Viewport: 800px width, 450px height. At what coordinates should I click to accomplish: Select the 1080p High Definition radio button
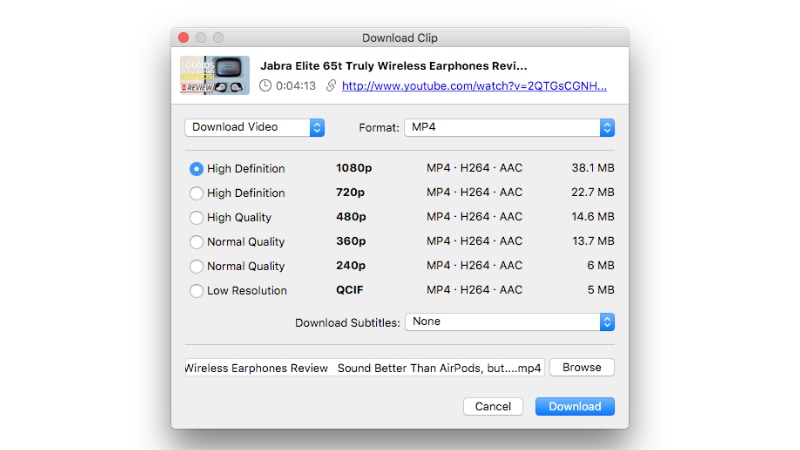[x=196, y=169]
